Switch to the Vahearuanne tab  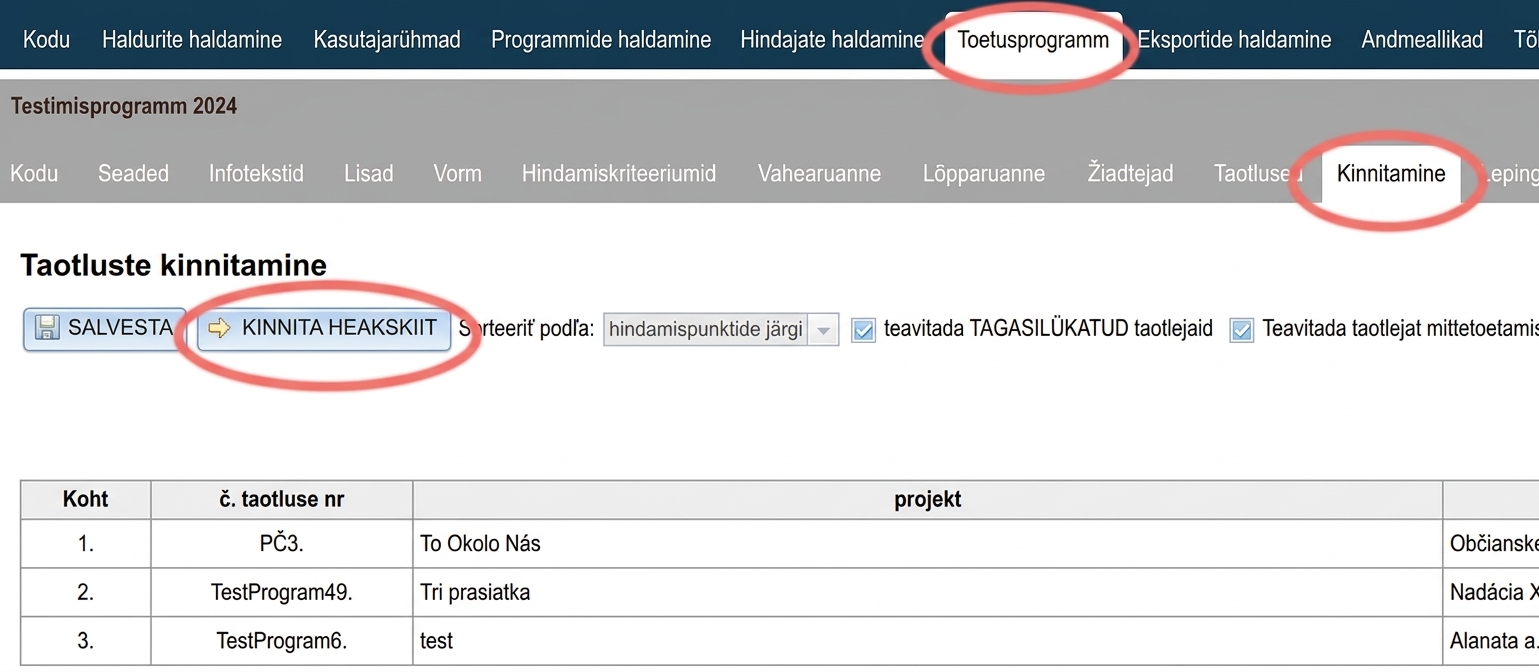click(x=819, y=174)
